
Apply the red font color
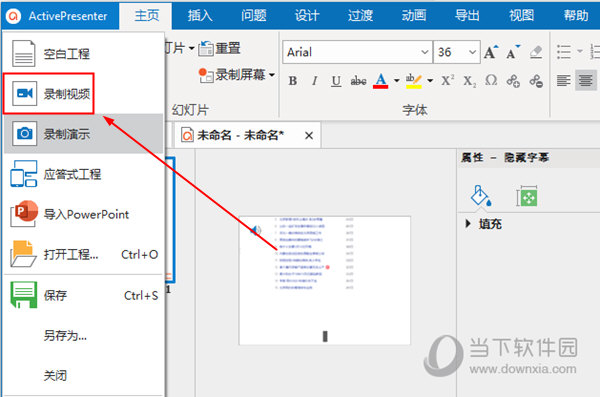point(380,81)
